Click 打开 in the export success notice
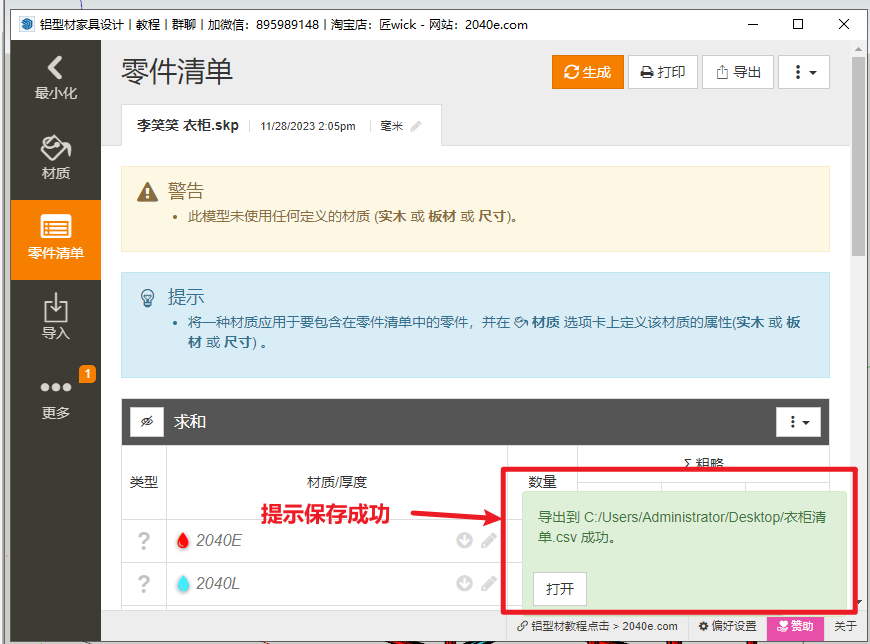The width and height of the screenshot is (870, 644). coord(560,589)
